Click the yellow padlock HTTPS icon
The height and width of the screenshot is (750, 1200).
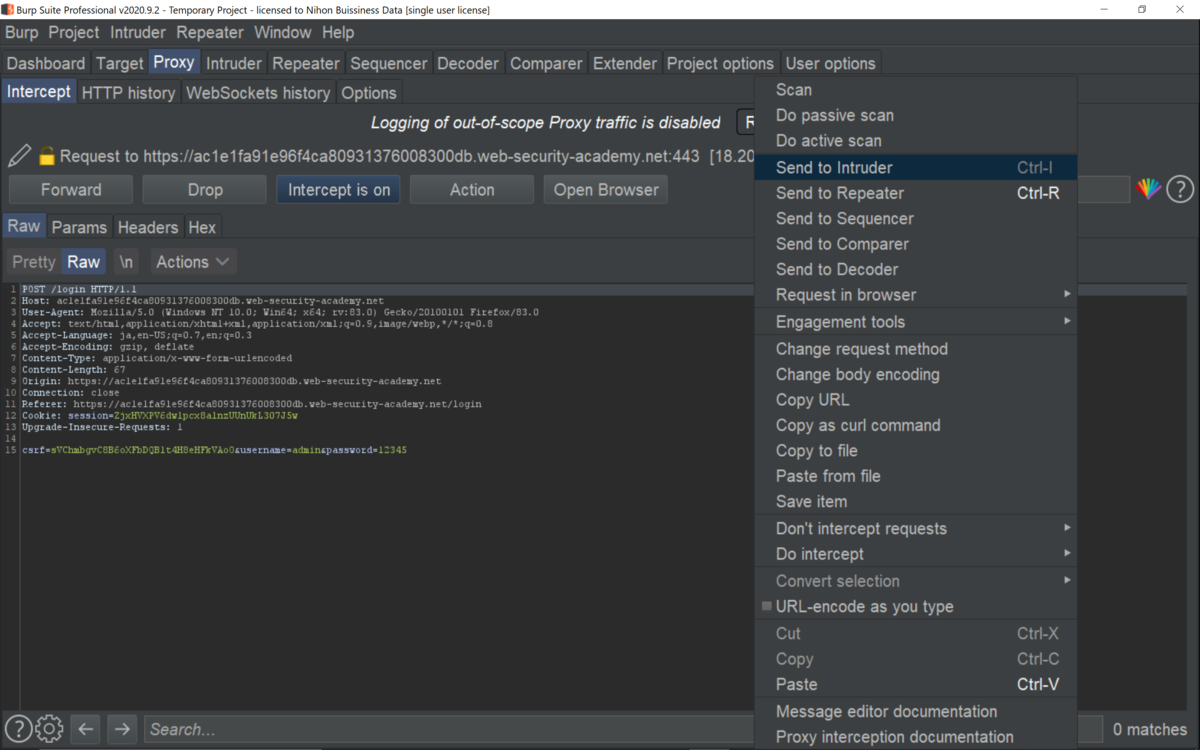[46, 156]
